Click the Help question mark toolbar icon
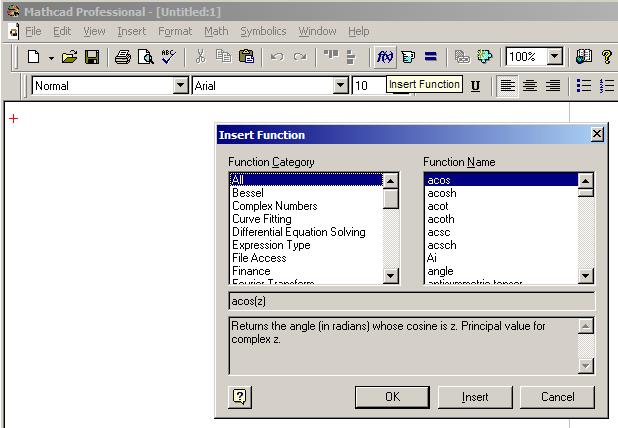 click(607, 57)
